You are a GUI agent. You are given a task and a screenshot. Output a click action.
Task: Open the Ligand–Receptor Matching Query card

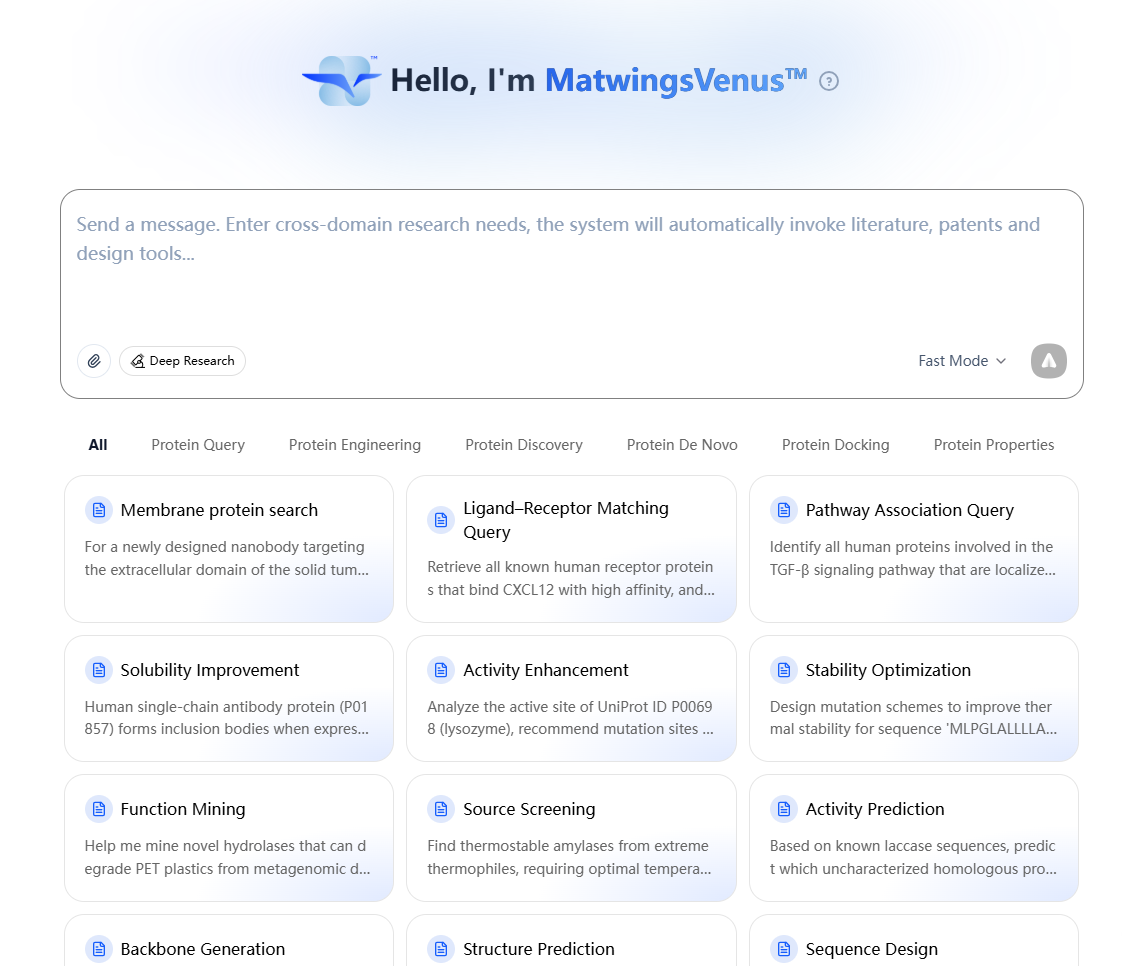571,549
